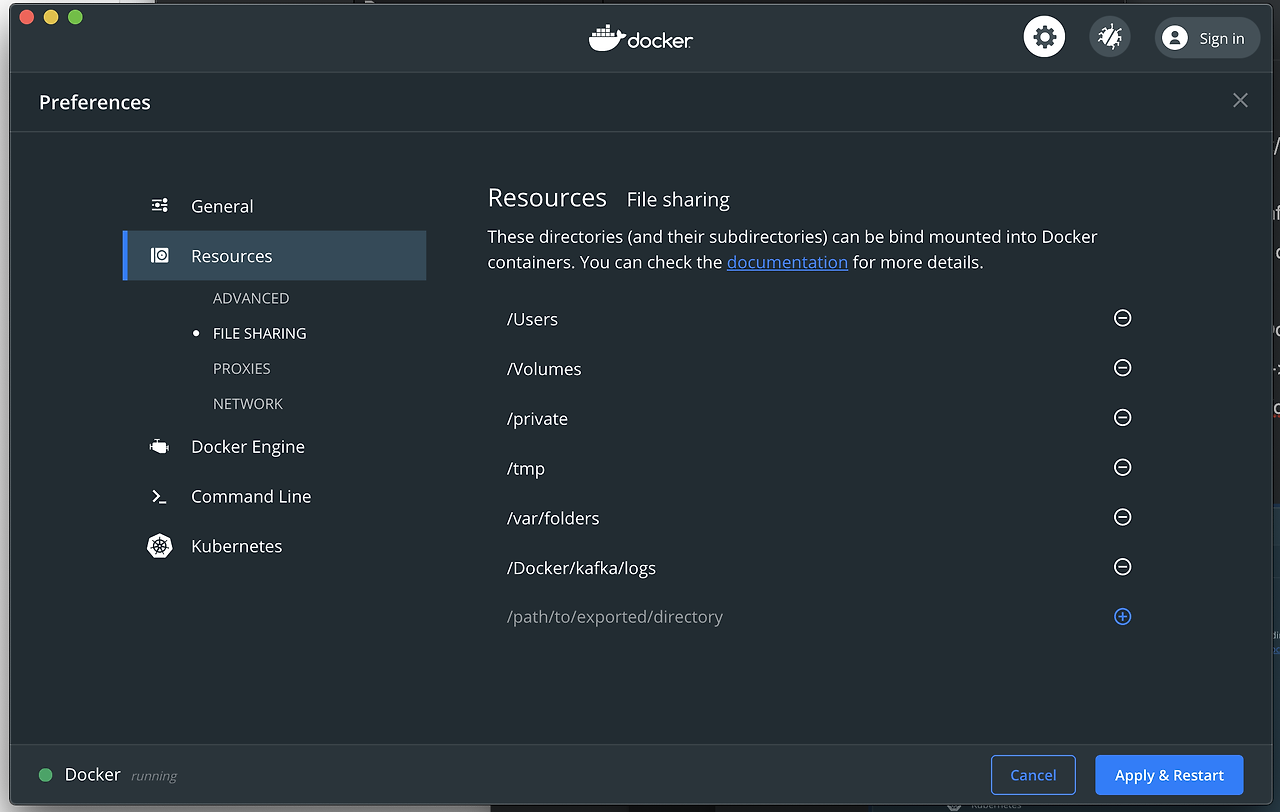This screenshot has width=1280, height=812.
Task: Select the /Docker/kafka/logs path text
Action: pos(581,568)
